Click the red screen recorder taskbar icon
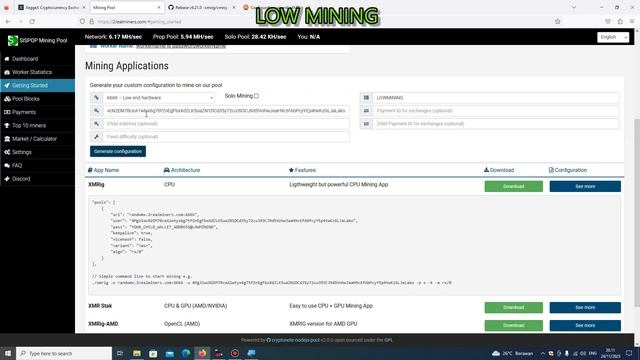This screenshot has height=360, width=640. click(235, 353)
